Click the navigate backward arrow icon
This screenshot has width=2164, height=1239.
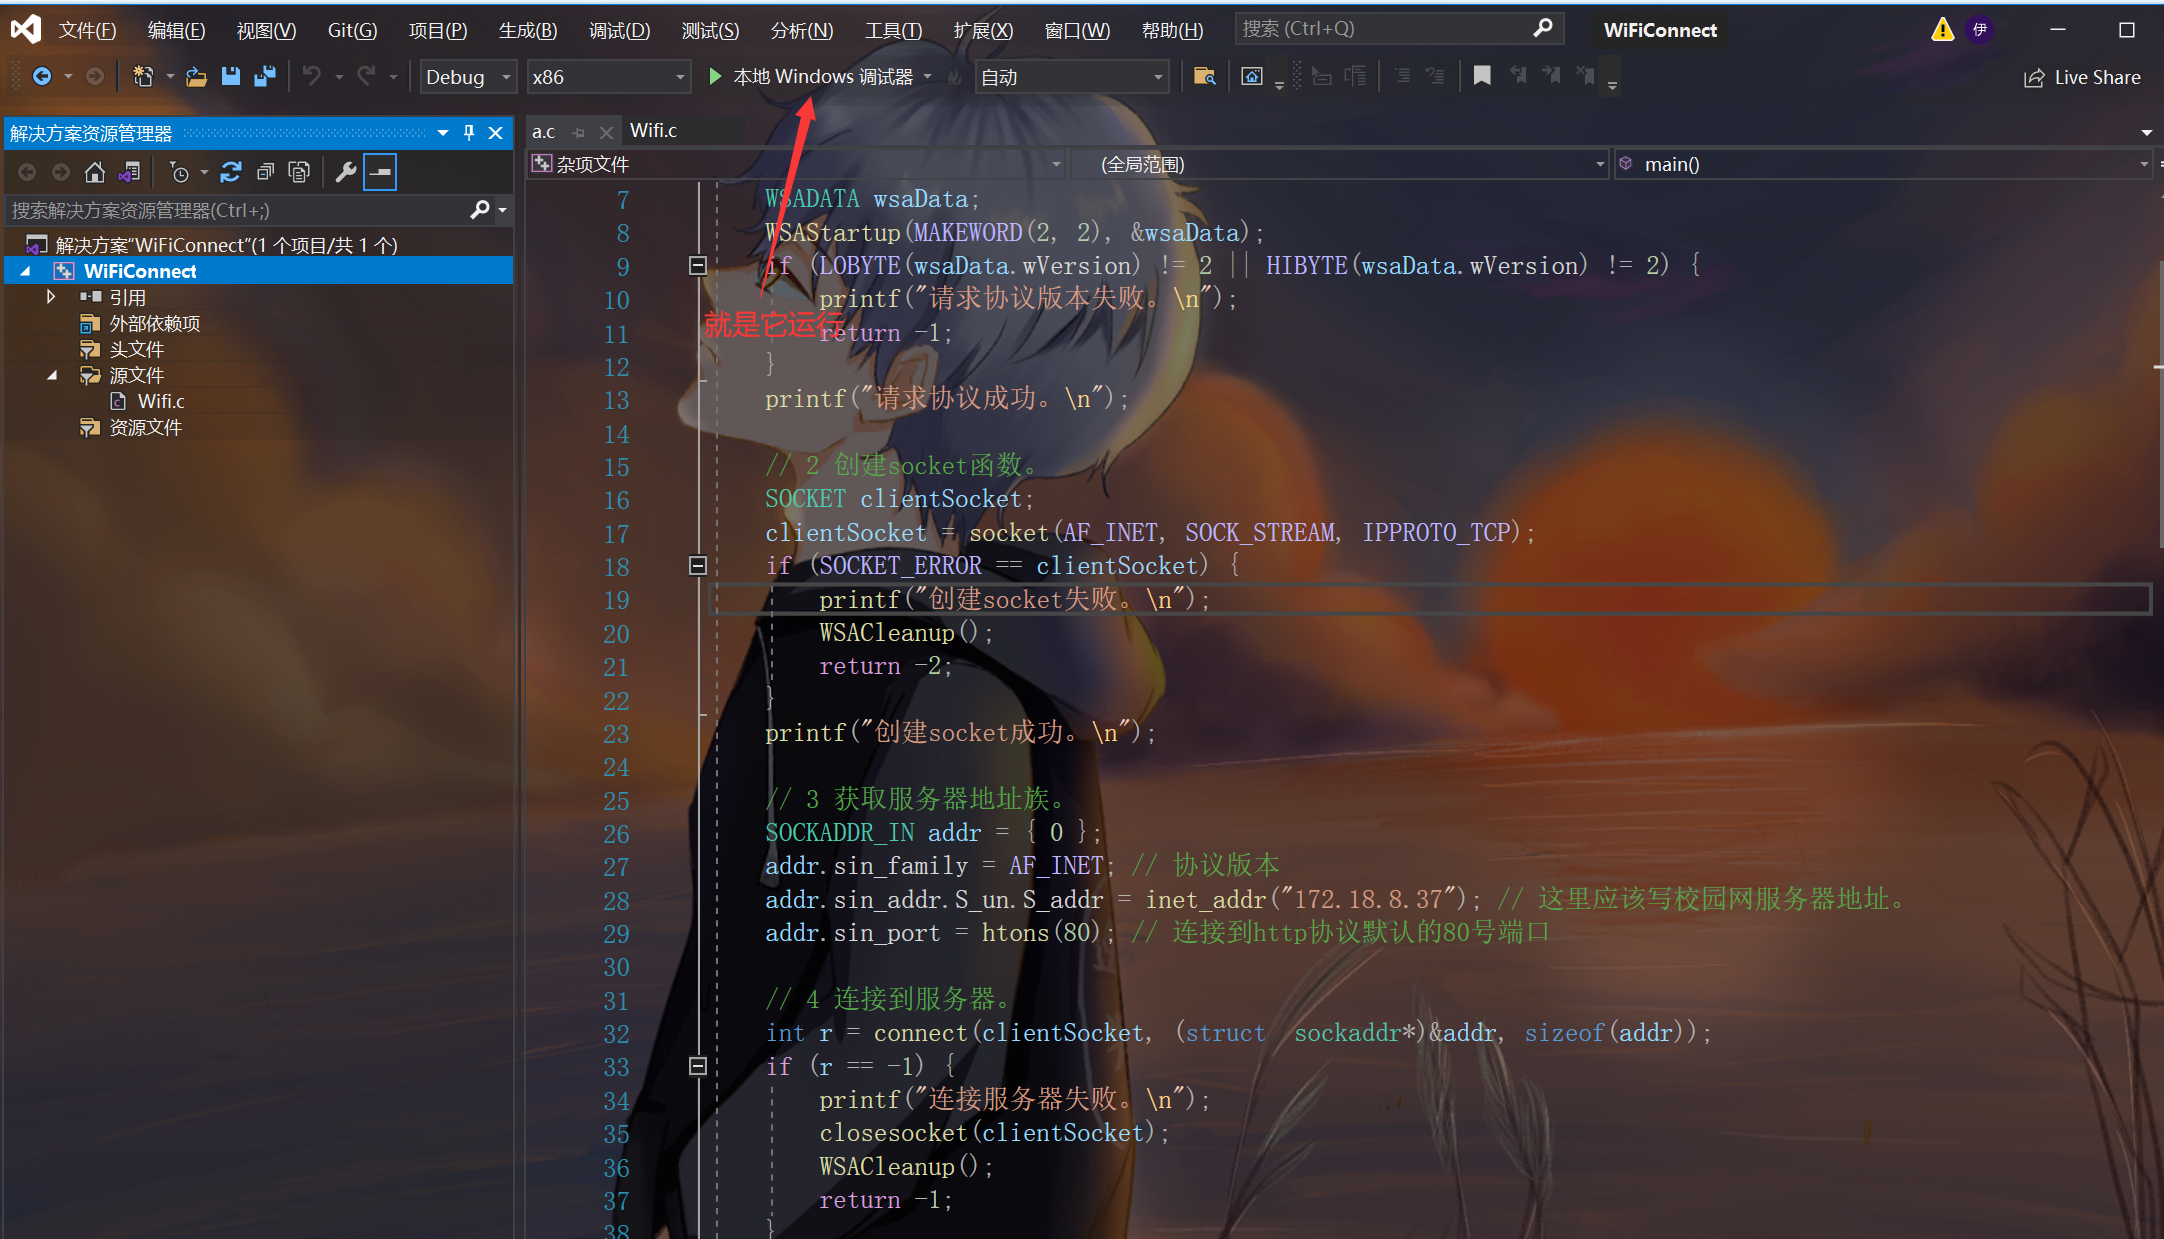point(42,76)
